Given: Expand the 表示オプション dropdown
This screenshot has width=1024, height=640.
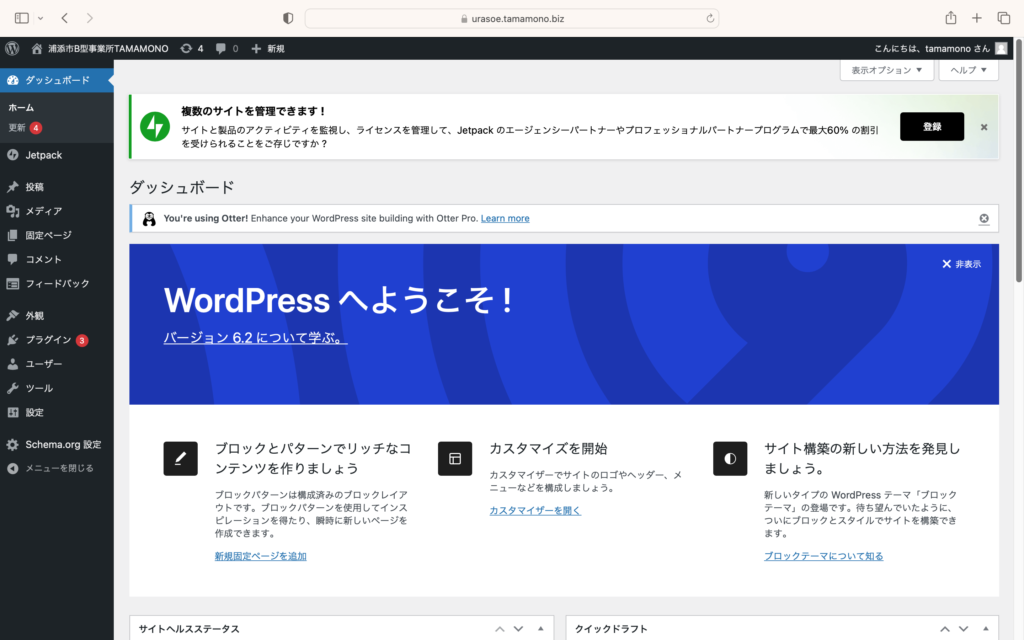Looking at the screenshot, I should point(887,70).
